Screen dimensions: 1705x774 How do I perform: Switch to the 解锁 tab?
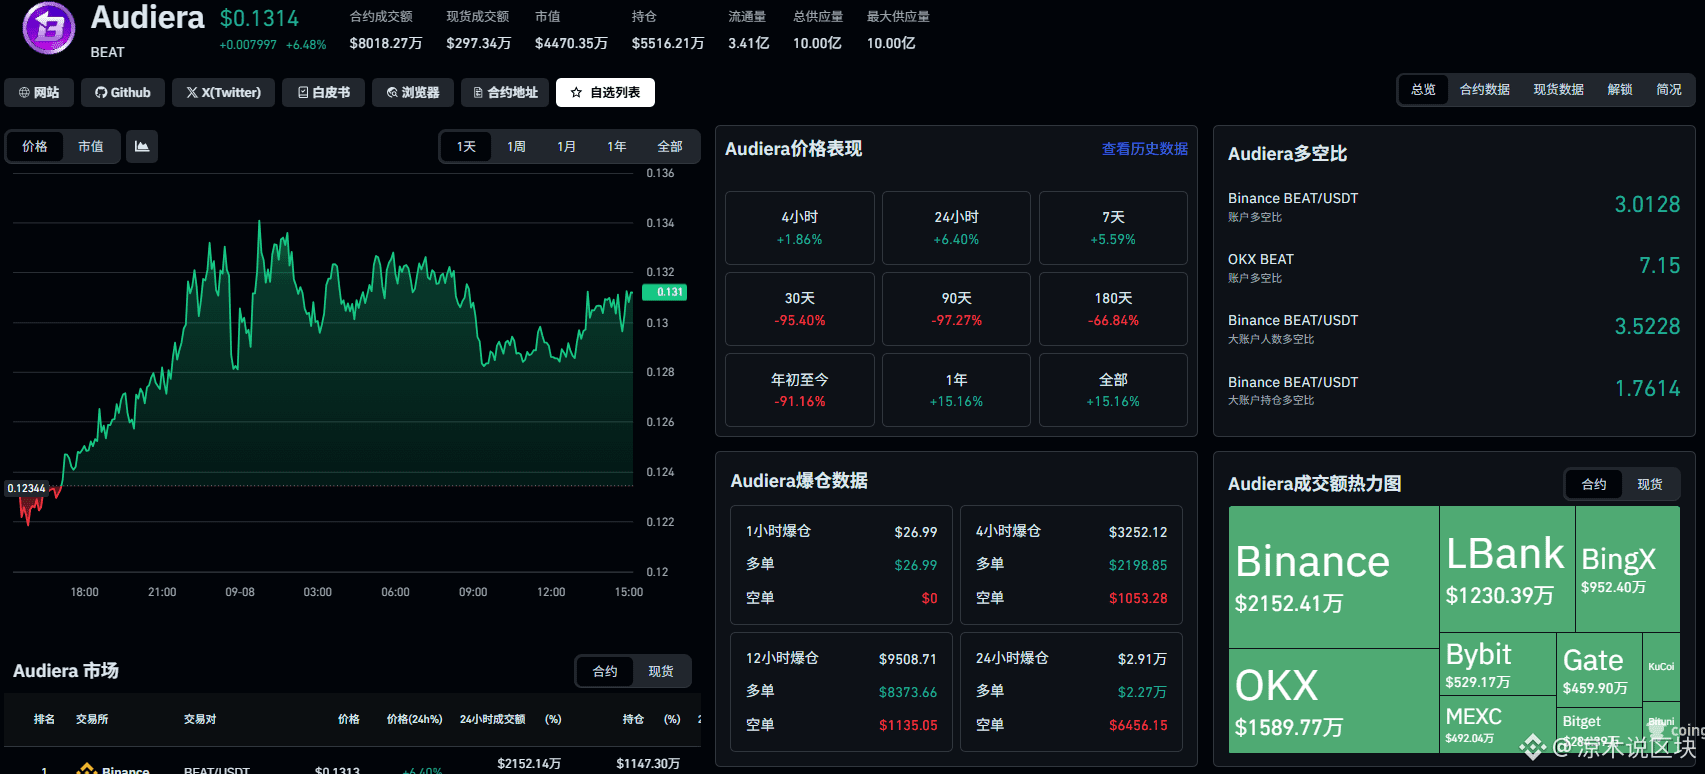point(1620,89)
